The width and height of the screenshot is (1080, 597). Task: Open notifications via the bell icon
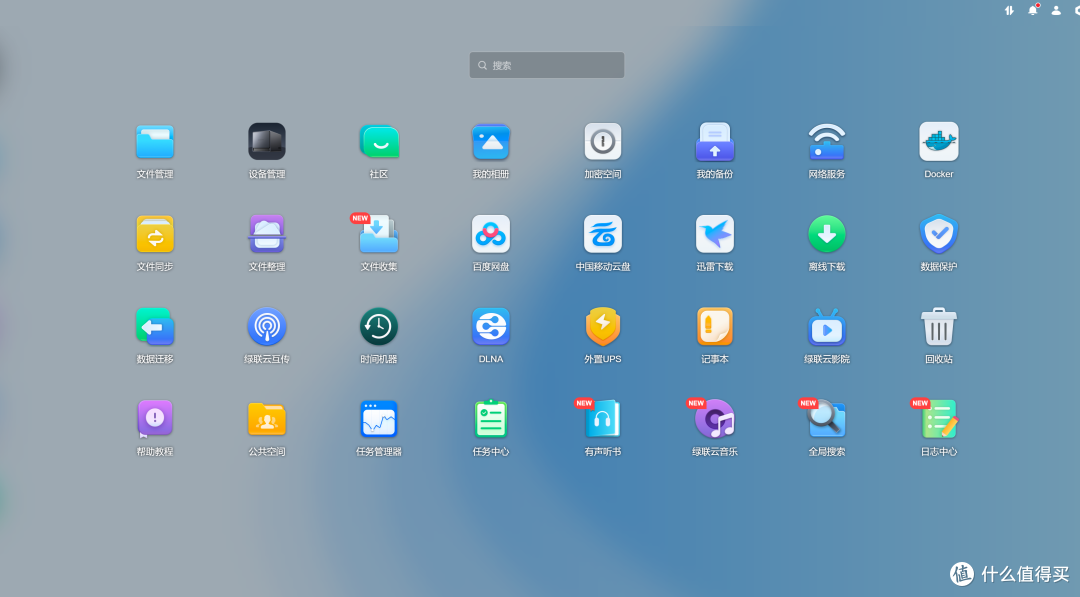click(x=1032, y=10)
